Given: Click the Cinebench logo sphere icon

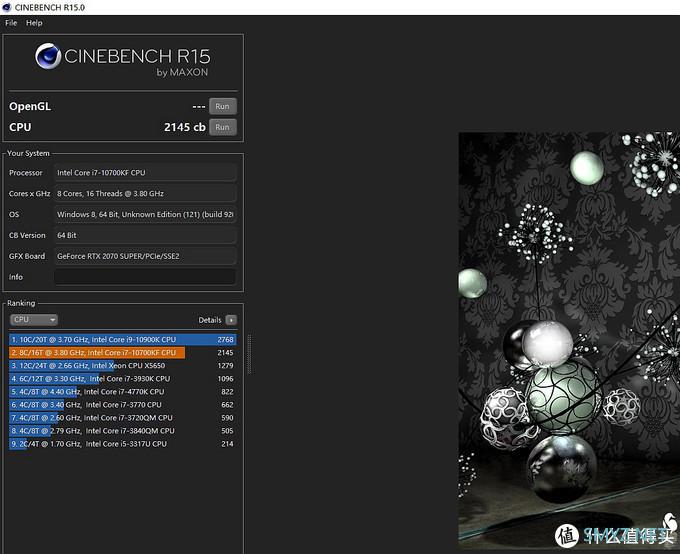Looking at the screenshot, I should tap(48, 56).
